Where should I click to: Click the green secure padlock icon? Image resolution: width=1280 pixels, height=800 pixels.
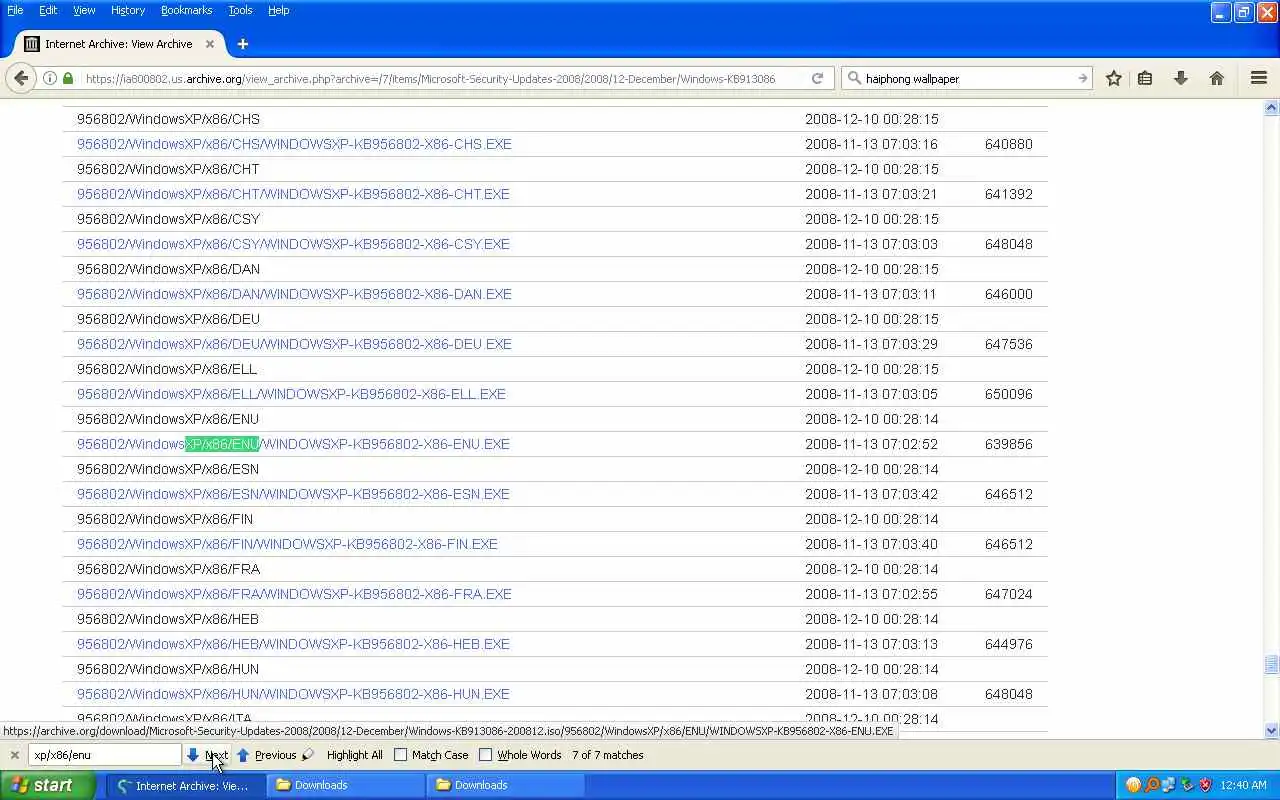[68, 78]
